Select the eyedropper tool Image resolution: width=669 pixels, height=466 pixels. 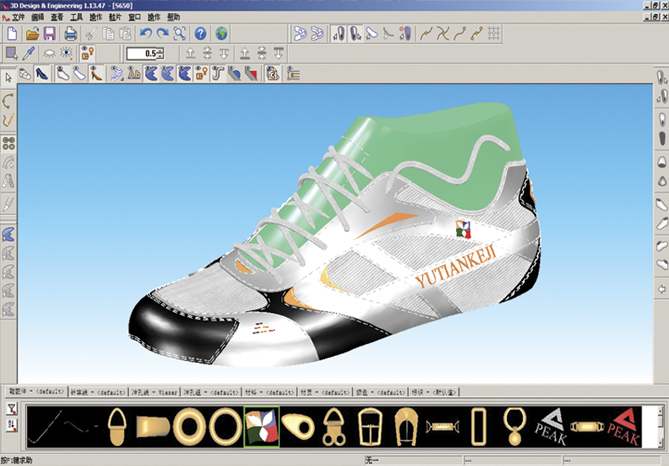click(29, 53)
